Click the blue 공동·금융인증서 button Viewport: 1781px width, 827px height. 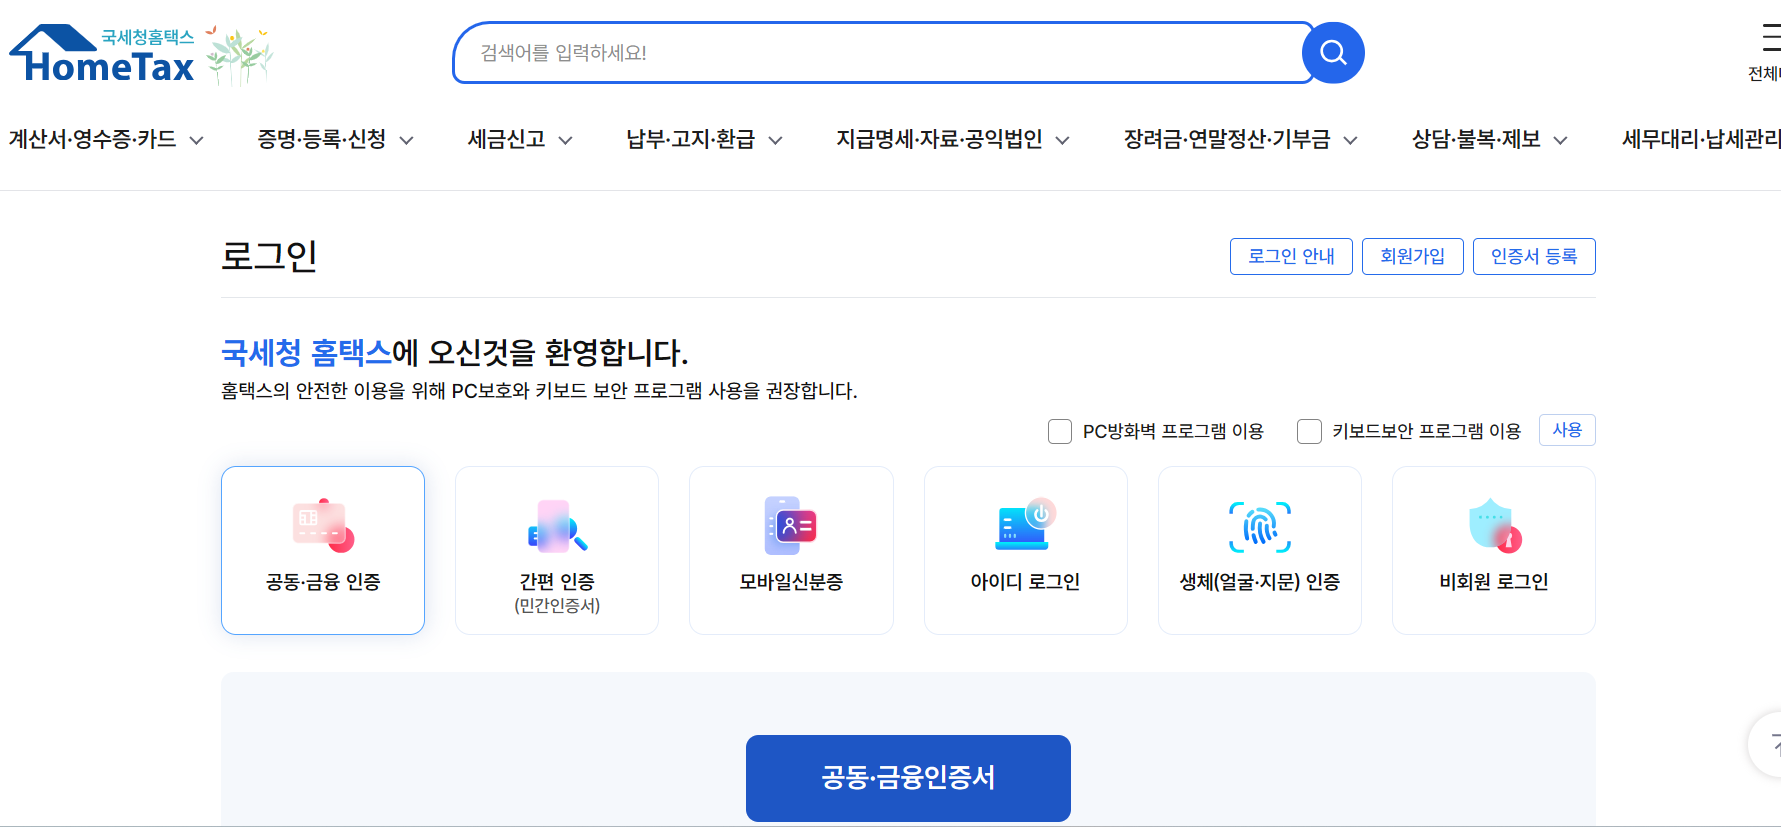click(908, 778)
